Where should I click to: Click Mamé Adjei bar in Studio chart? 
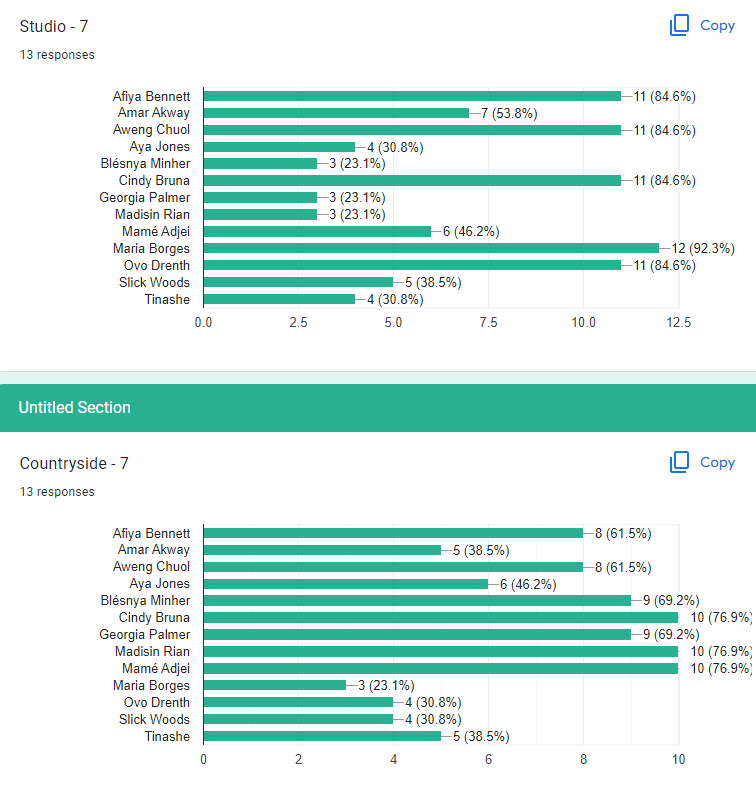[x=317, y=232]
